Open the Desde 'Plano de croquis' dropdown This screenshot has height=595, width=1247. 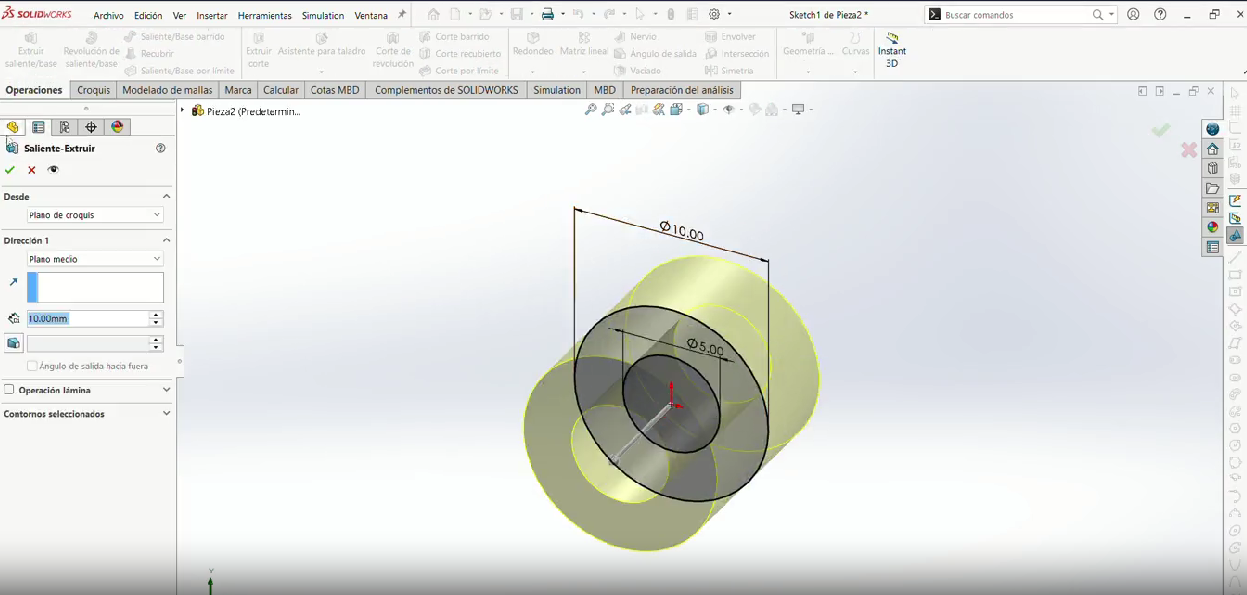(95, 215)
